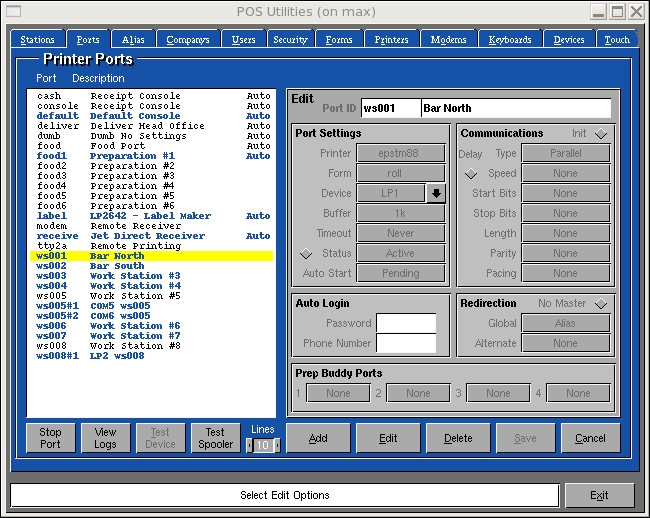
Task: Select the 'ws008#1 LP2 ws008' row
Action: 152,356
